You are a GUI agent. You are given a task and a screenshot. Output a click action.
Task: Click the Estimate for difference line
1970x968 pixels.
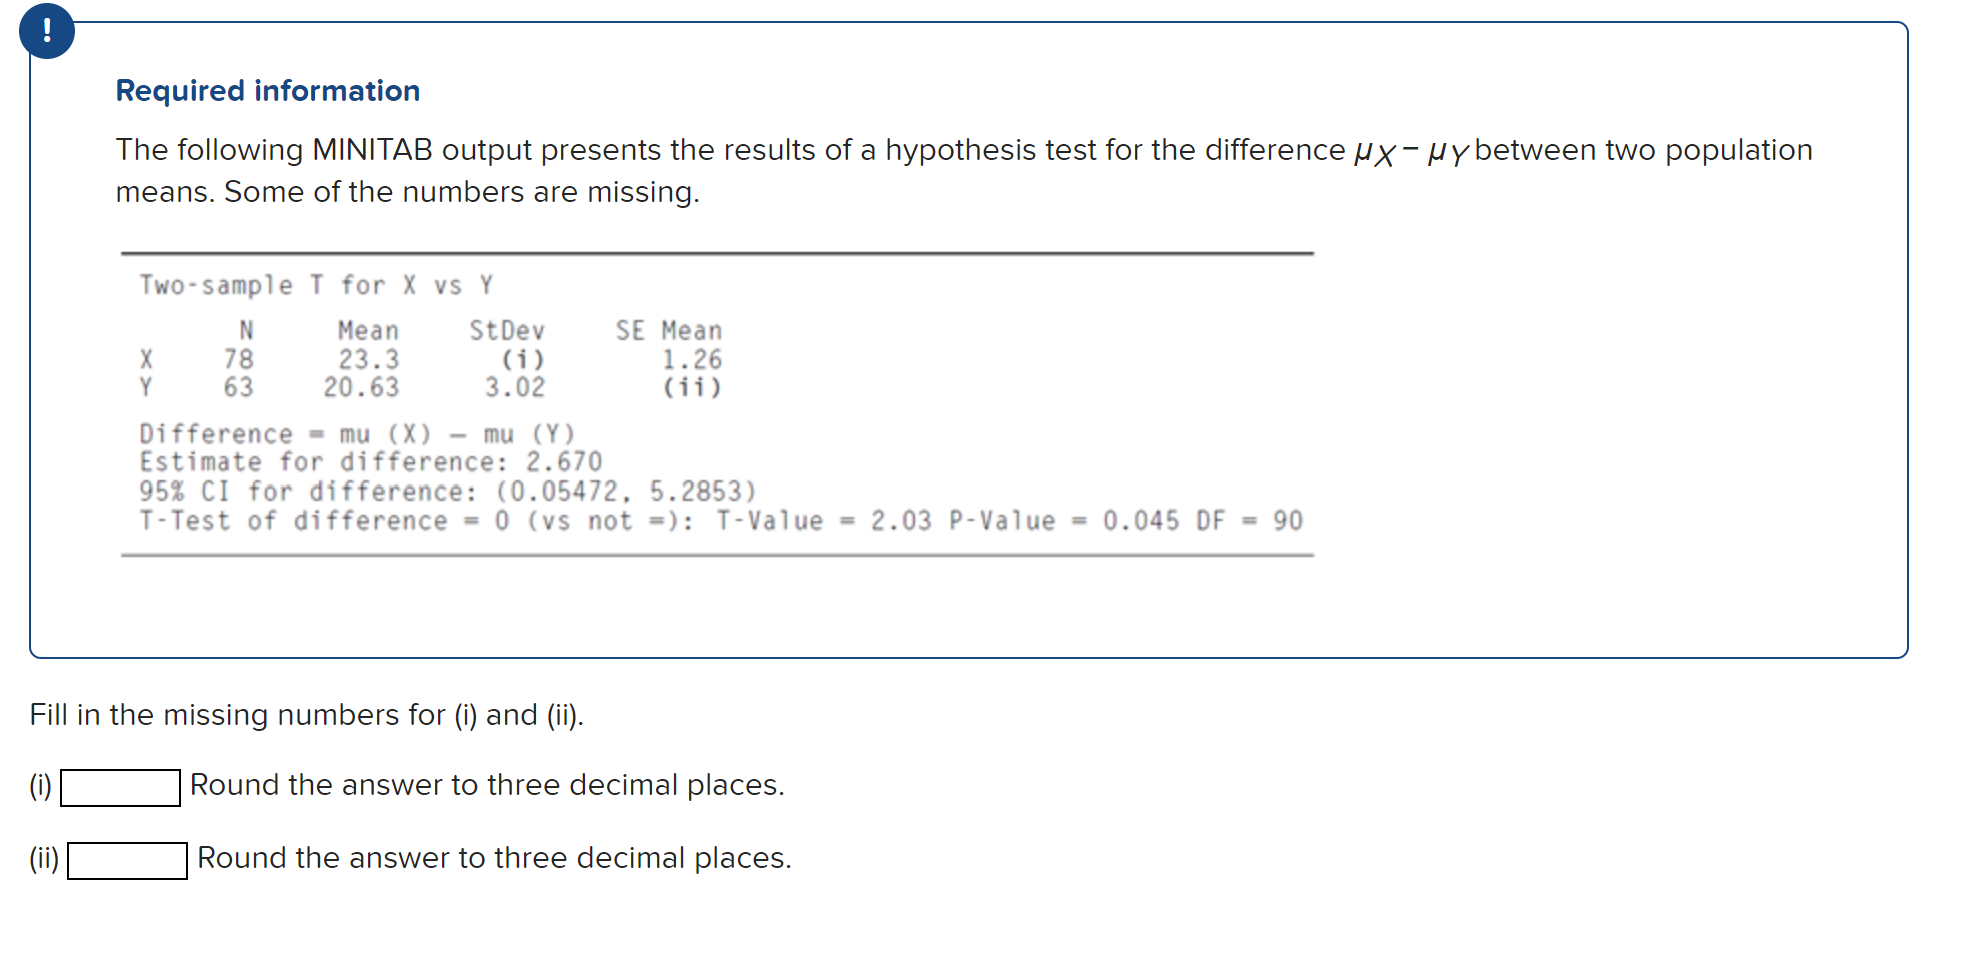(x=370, y=461)
